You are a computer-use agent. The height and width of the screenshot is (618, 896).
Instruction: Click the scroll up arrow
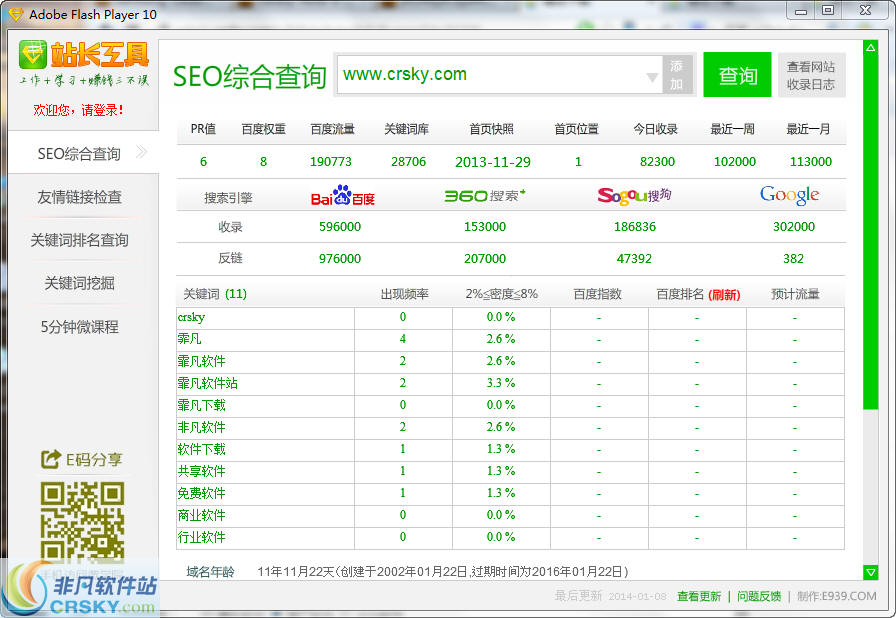pos(870,48)
